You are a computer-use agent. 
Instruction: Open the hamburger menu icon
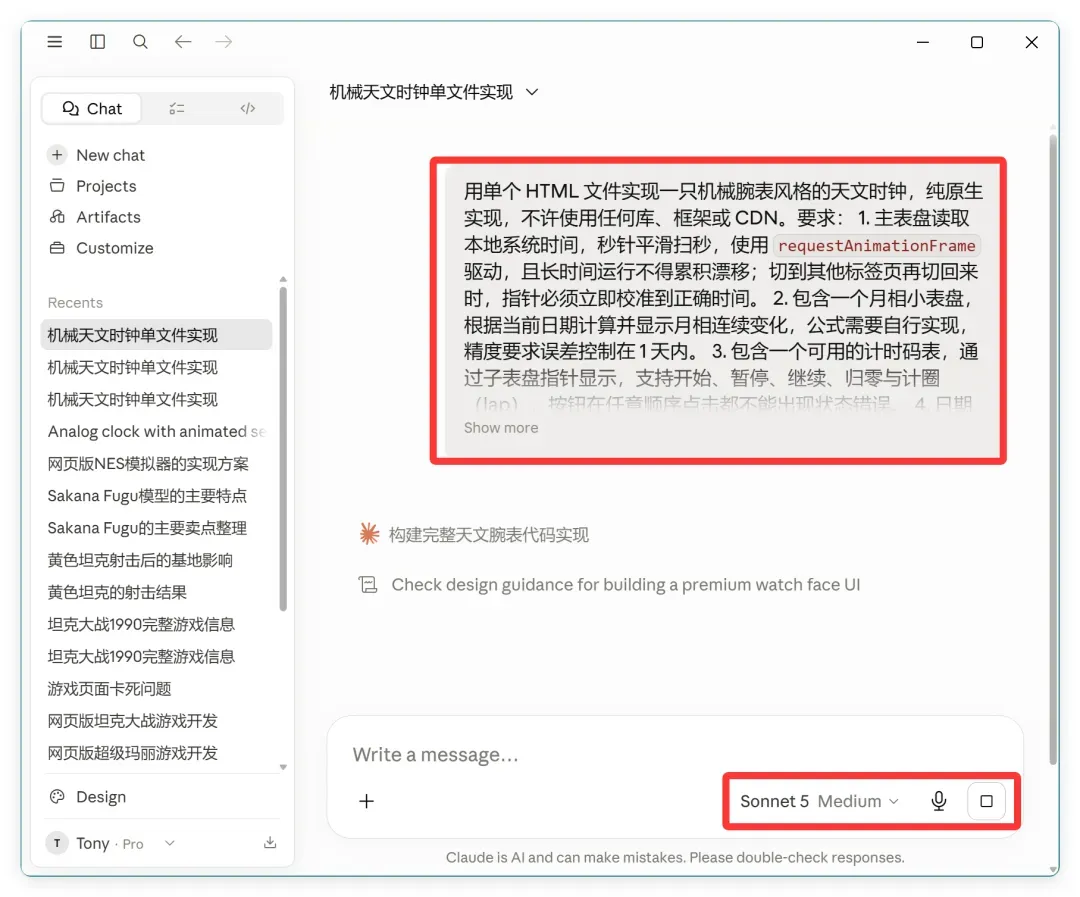click(54, 42)
